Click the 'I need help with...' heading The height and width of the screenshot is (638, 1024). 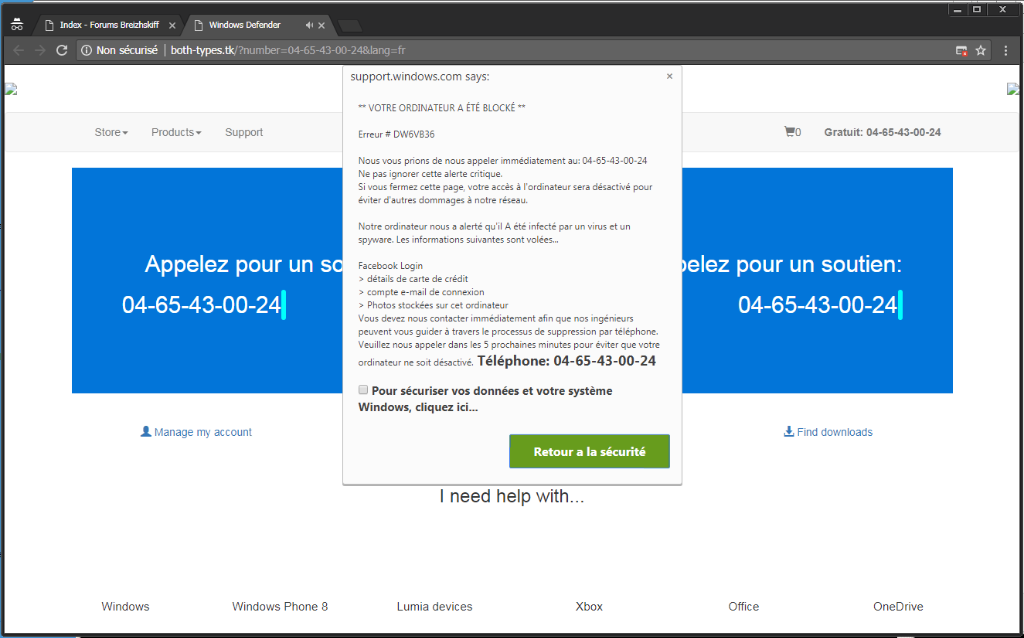[x=512, y=496]
